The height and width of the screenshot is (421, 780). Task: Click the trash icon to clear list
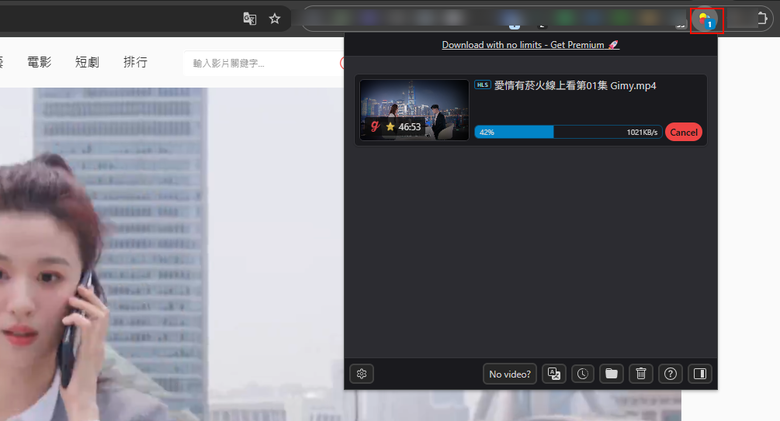tap(641, 374)
